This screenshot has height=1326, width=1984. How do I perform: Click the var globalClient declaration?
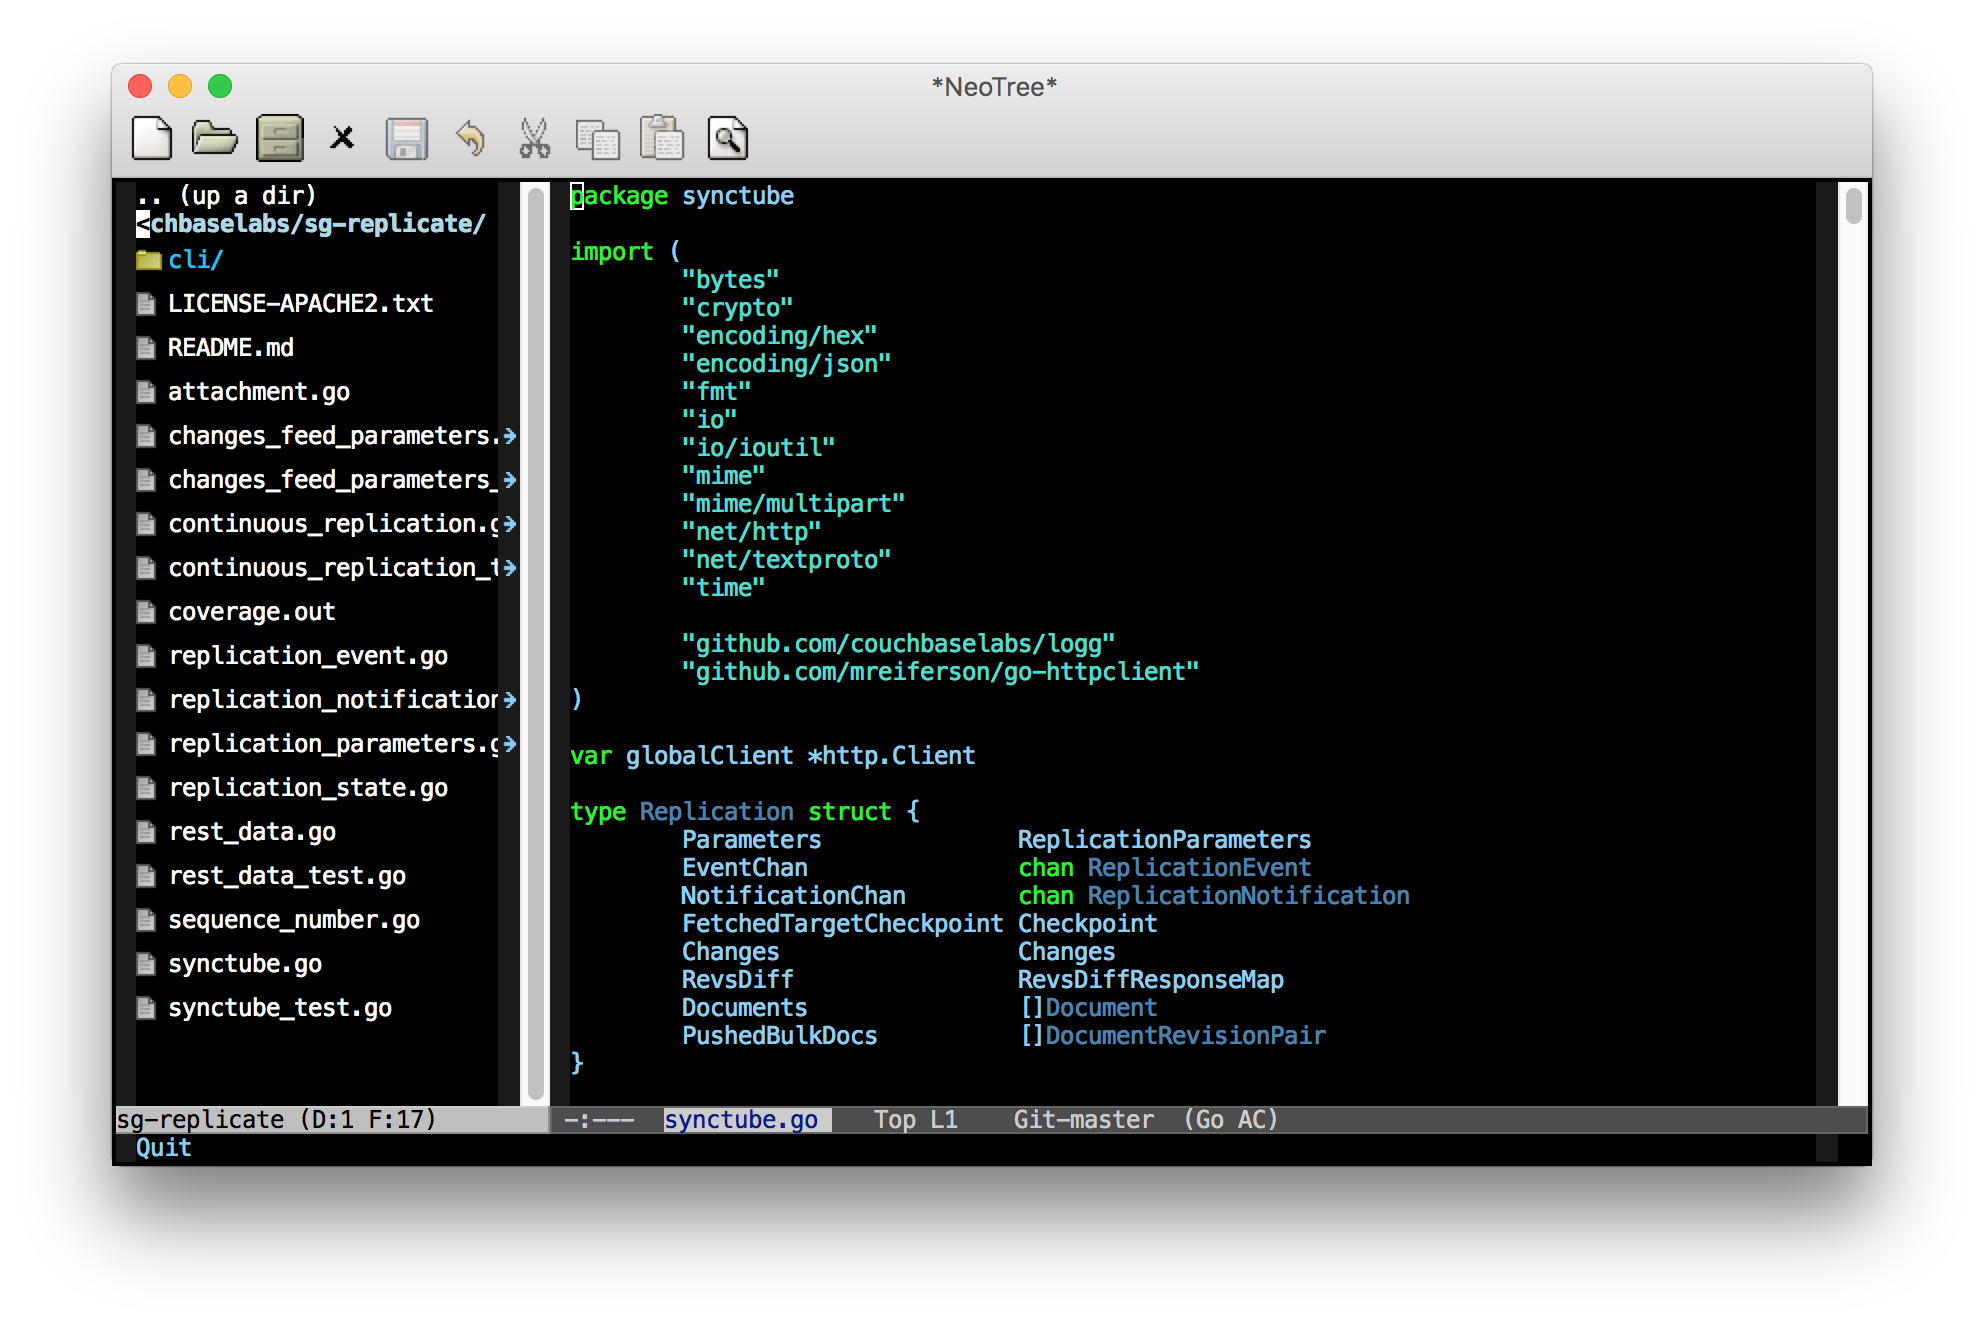tap(772, 756)
